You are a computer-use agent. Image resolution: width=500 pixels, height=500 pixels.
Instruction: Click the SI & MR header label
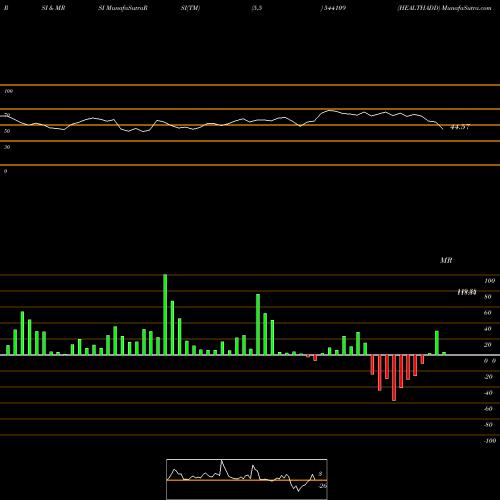pos(53,8)
